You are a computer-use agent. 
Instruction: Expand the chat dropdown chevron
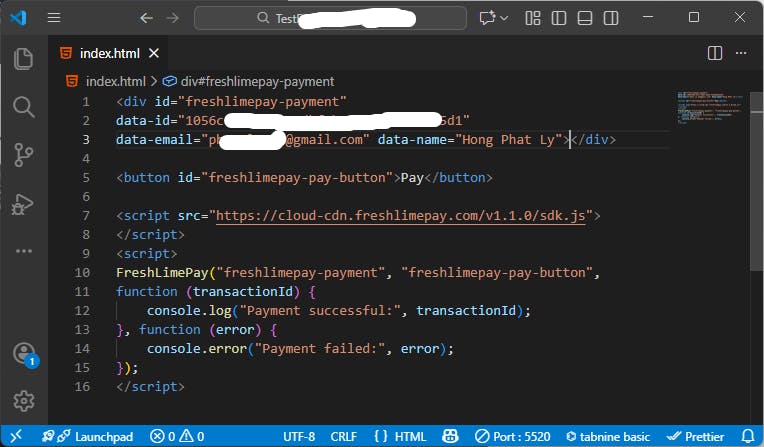(x=504, y=19)
